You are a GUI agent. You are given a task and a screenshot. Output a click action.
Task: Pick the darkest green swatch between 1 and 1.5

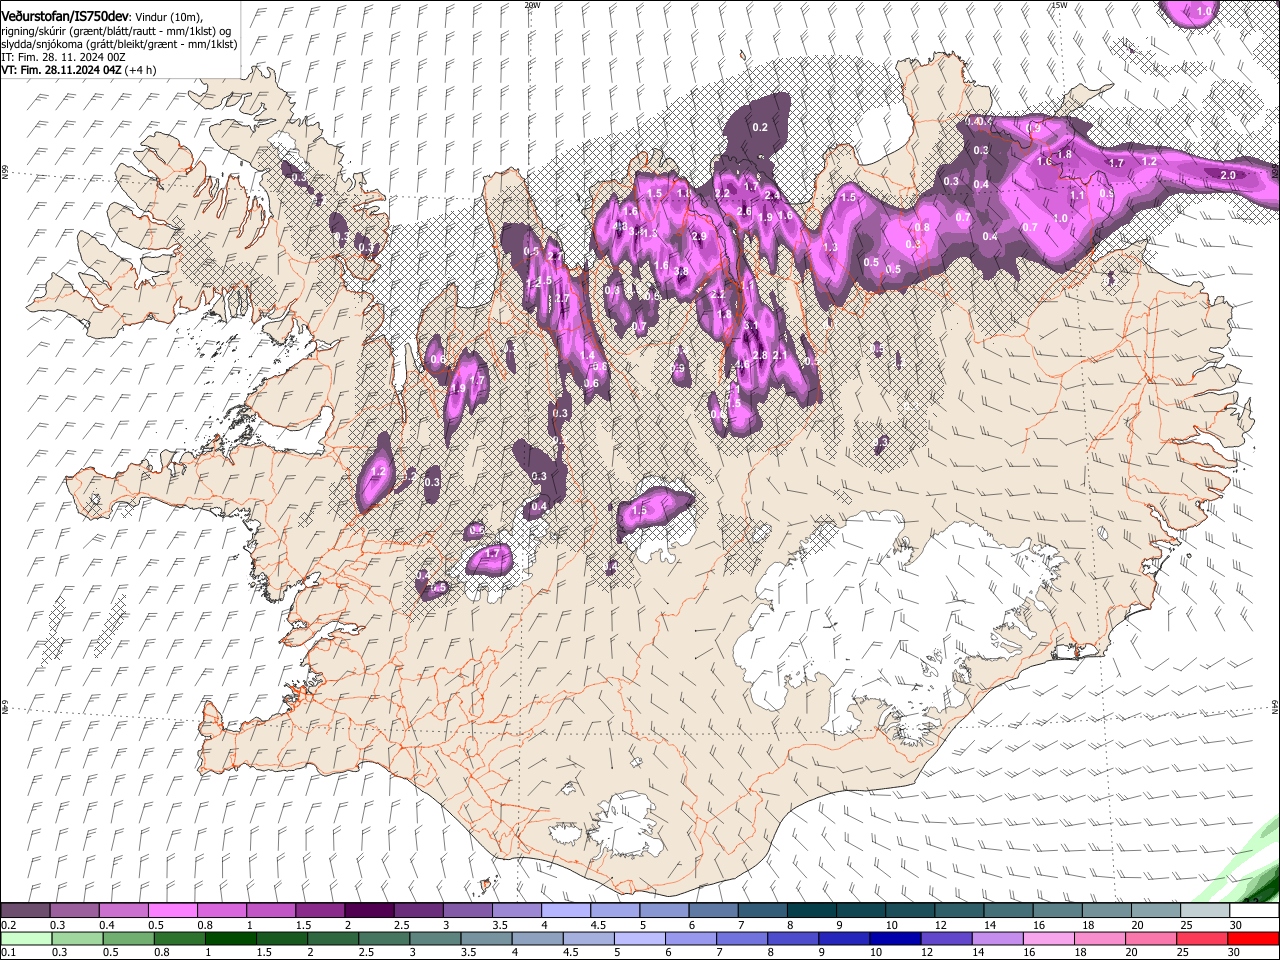pos(231,938)
